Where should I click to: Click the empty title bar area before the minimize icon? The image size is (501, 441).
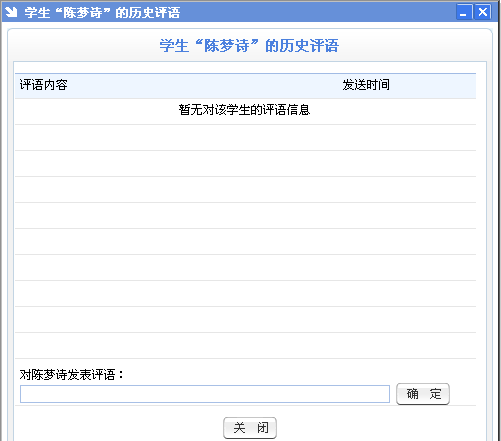[x=318, y=12]
